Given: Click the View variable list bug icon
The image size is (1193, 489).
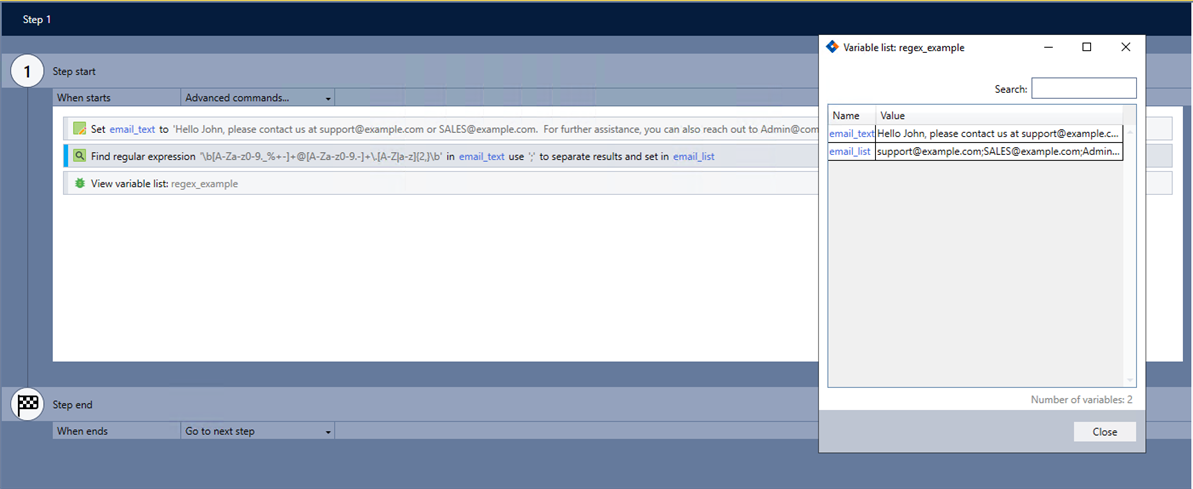Looking at the screenshot, I should pyautogui.click(x=79, y=183).
